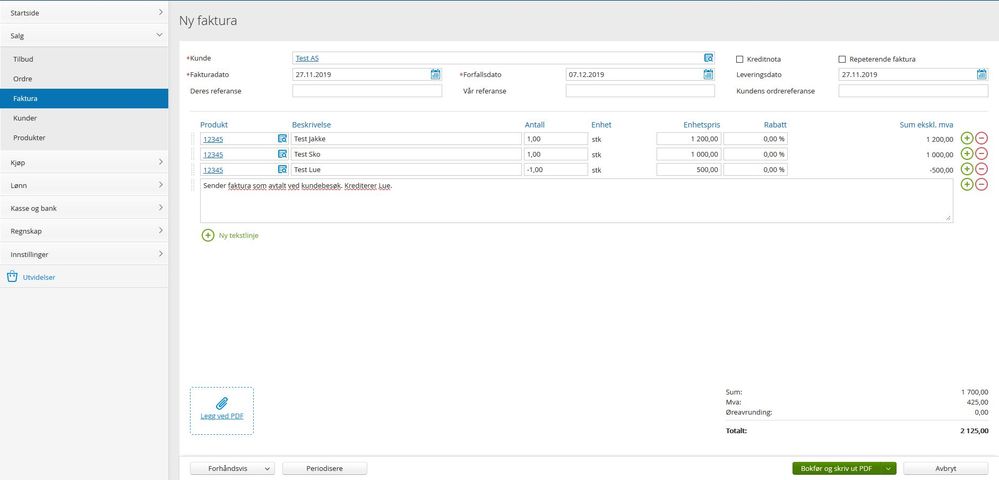This screenshot has height=480, width=999.
Task: Open product lookup on Test Lue row
Action: pyautogui.click(x=282, y=170)
